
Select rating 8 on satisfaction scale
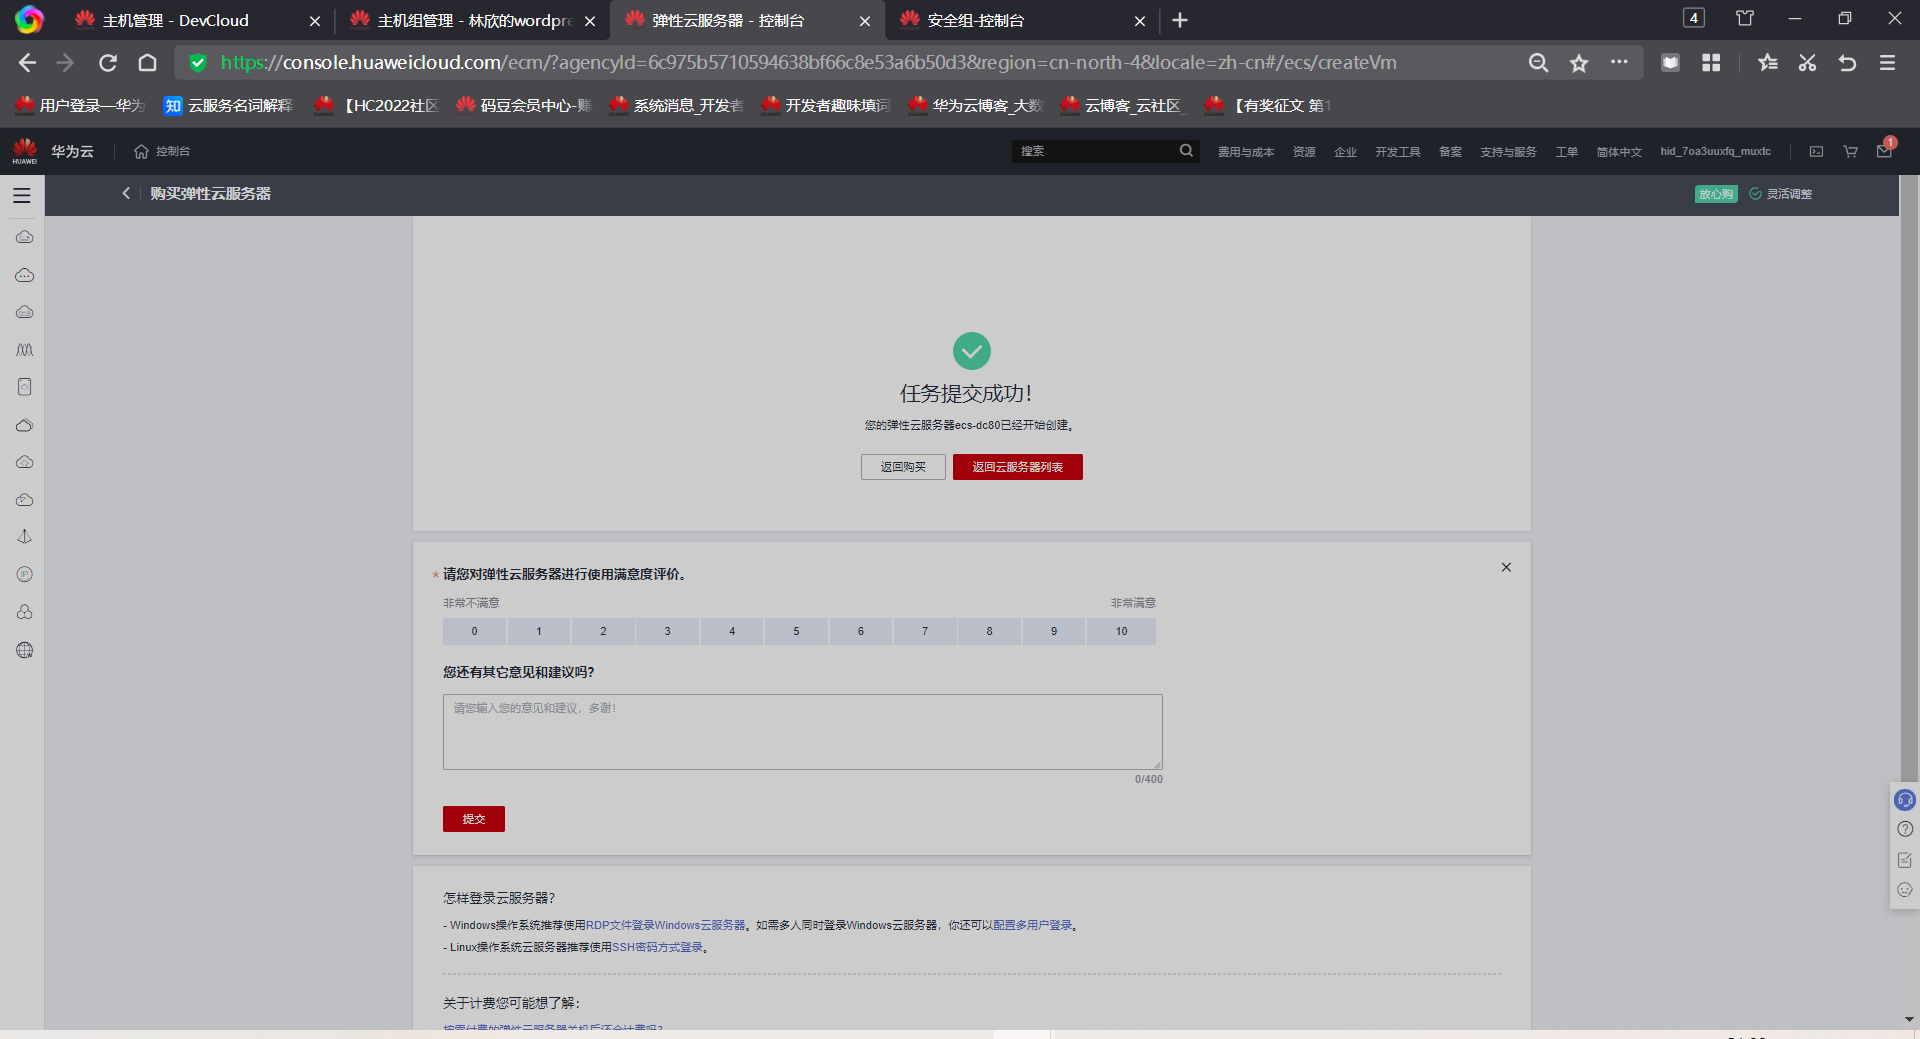tap(989, 631)
